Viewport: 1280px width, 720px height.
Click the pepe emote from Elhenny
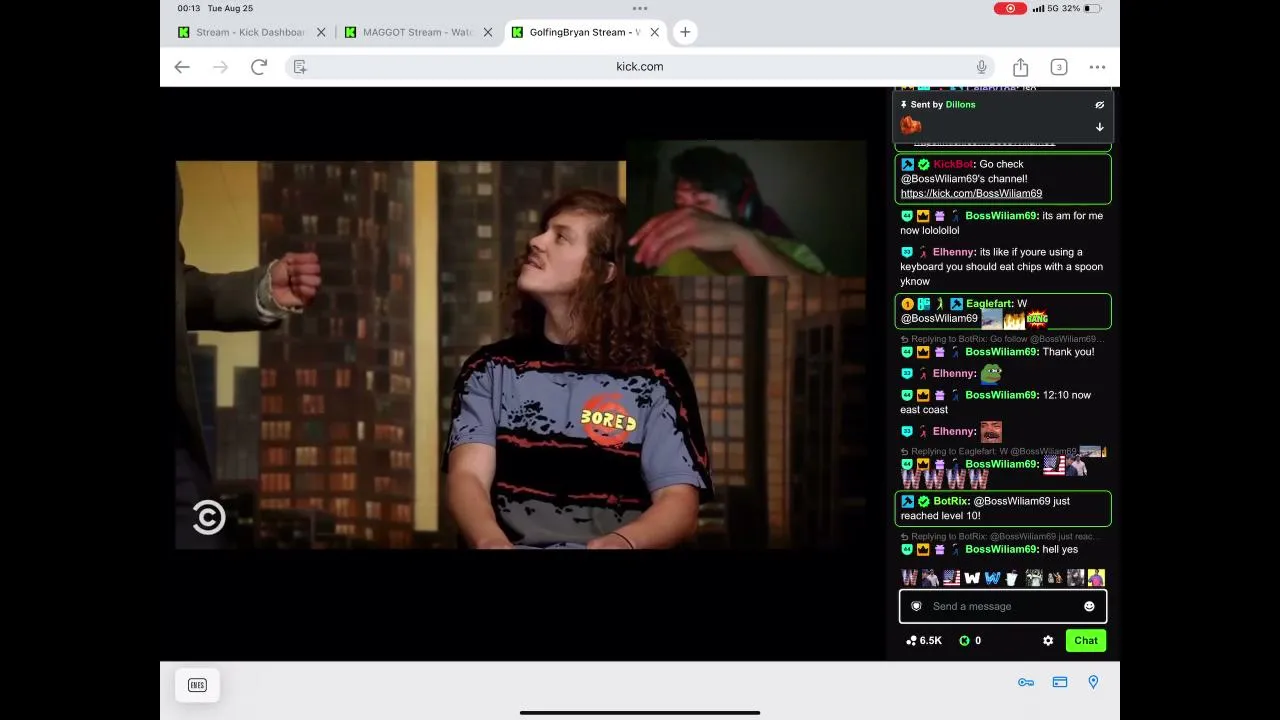[990, 374]
